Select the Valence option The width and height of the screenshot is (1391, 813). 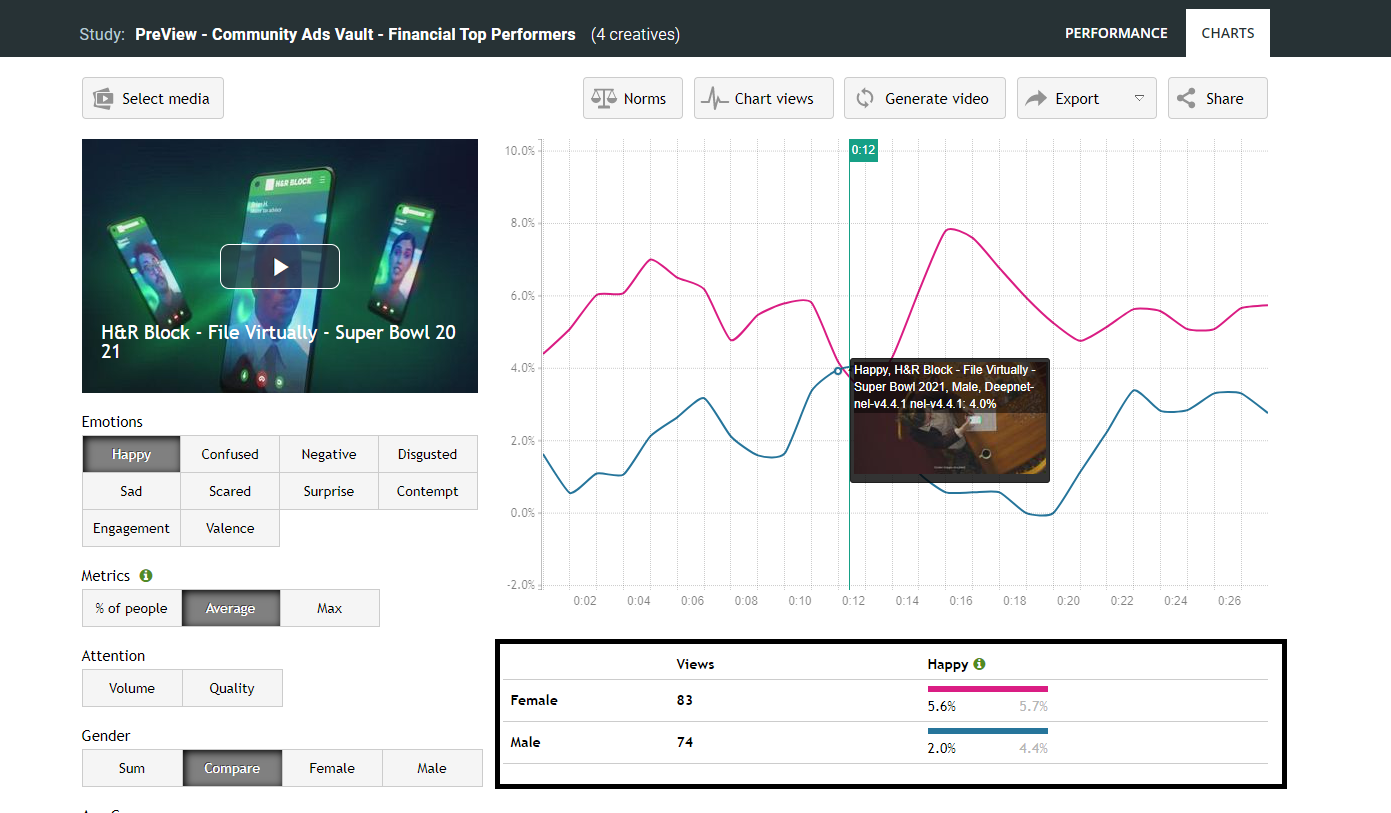pos(230,528)
